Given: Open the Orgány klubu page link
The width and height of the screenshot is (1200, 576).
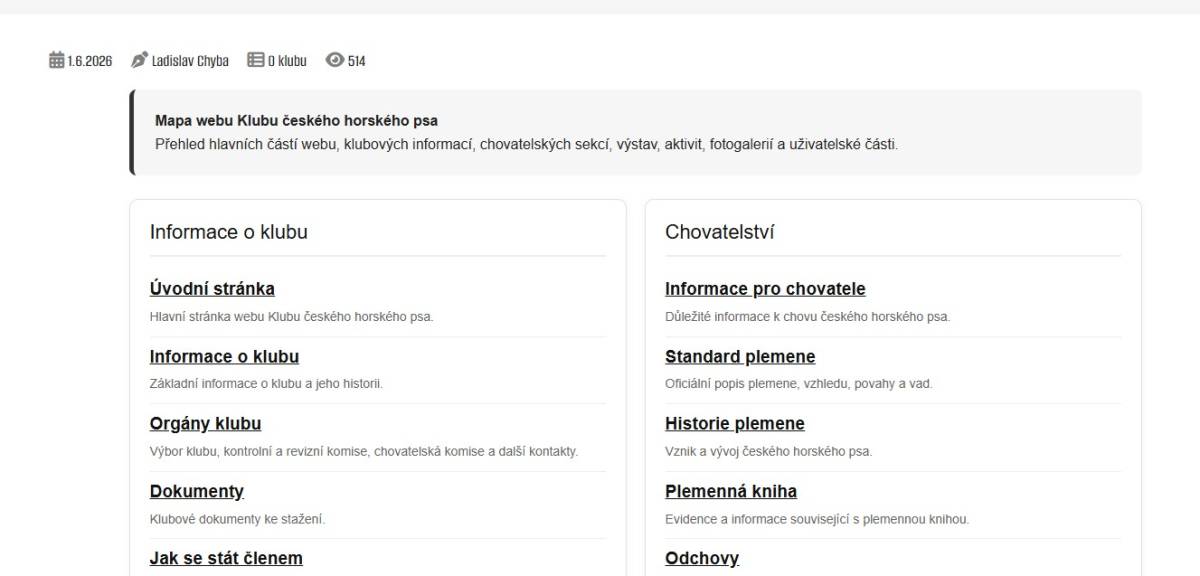Looking at the screenshot, I should 205,423.
